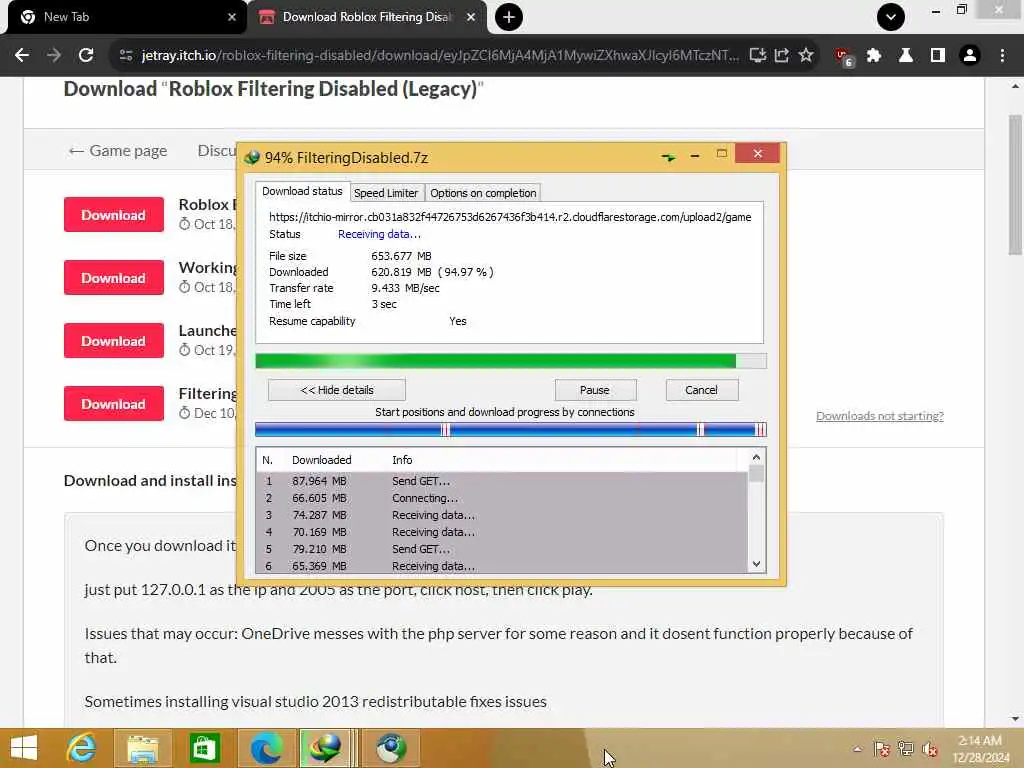Image resolution: width=1024 pixels, height=768 pixels.
Task: Open Chrome three-dot menu
Action: click(x=1002, y=56)
